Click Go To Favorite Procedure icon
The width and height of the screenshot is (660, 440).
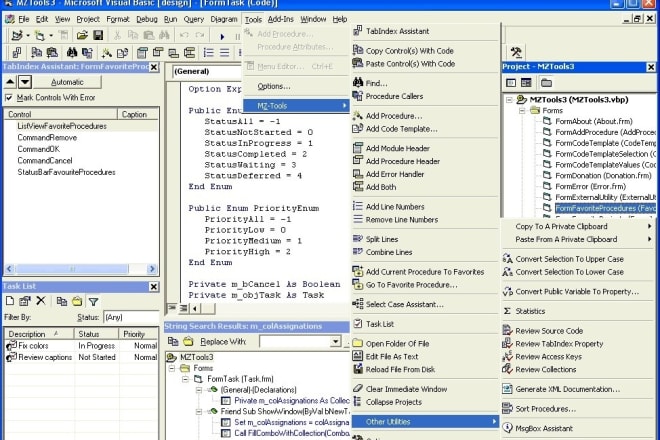click(x=358, y=284)
